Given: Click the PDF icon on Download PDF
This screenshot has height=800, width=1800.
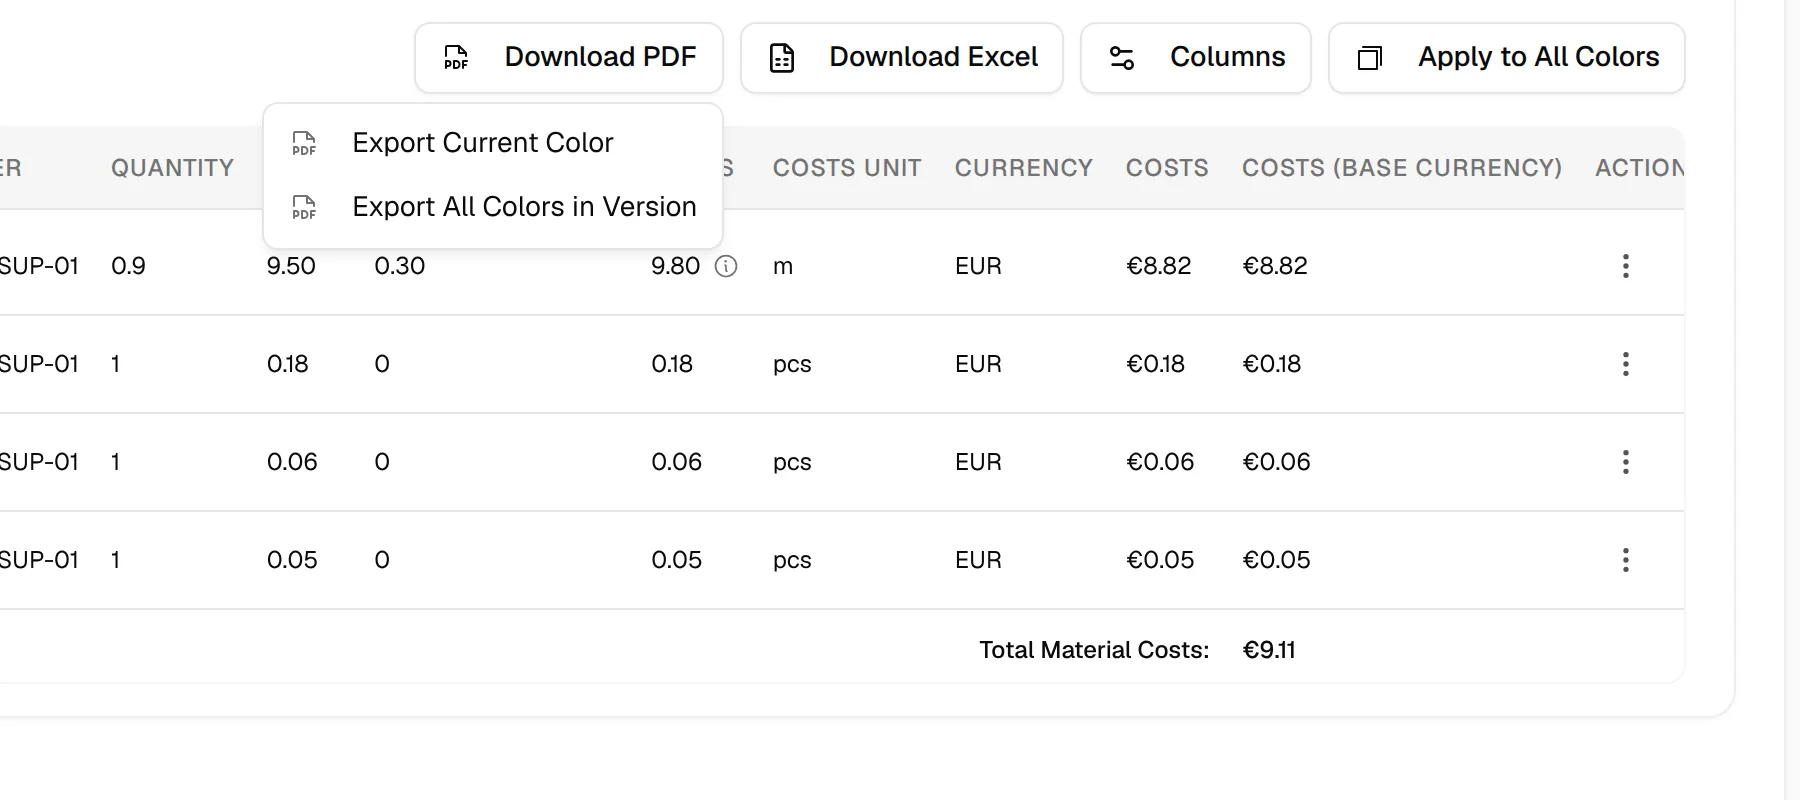Looking at the screenshot, I should 456,58.
